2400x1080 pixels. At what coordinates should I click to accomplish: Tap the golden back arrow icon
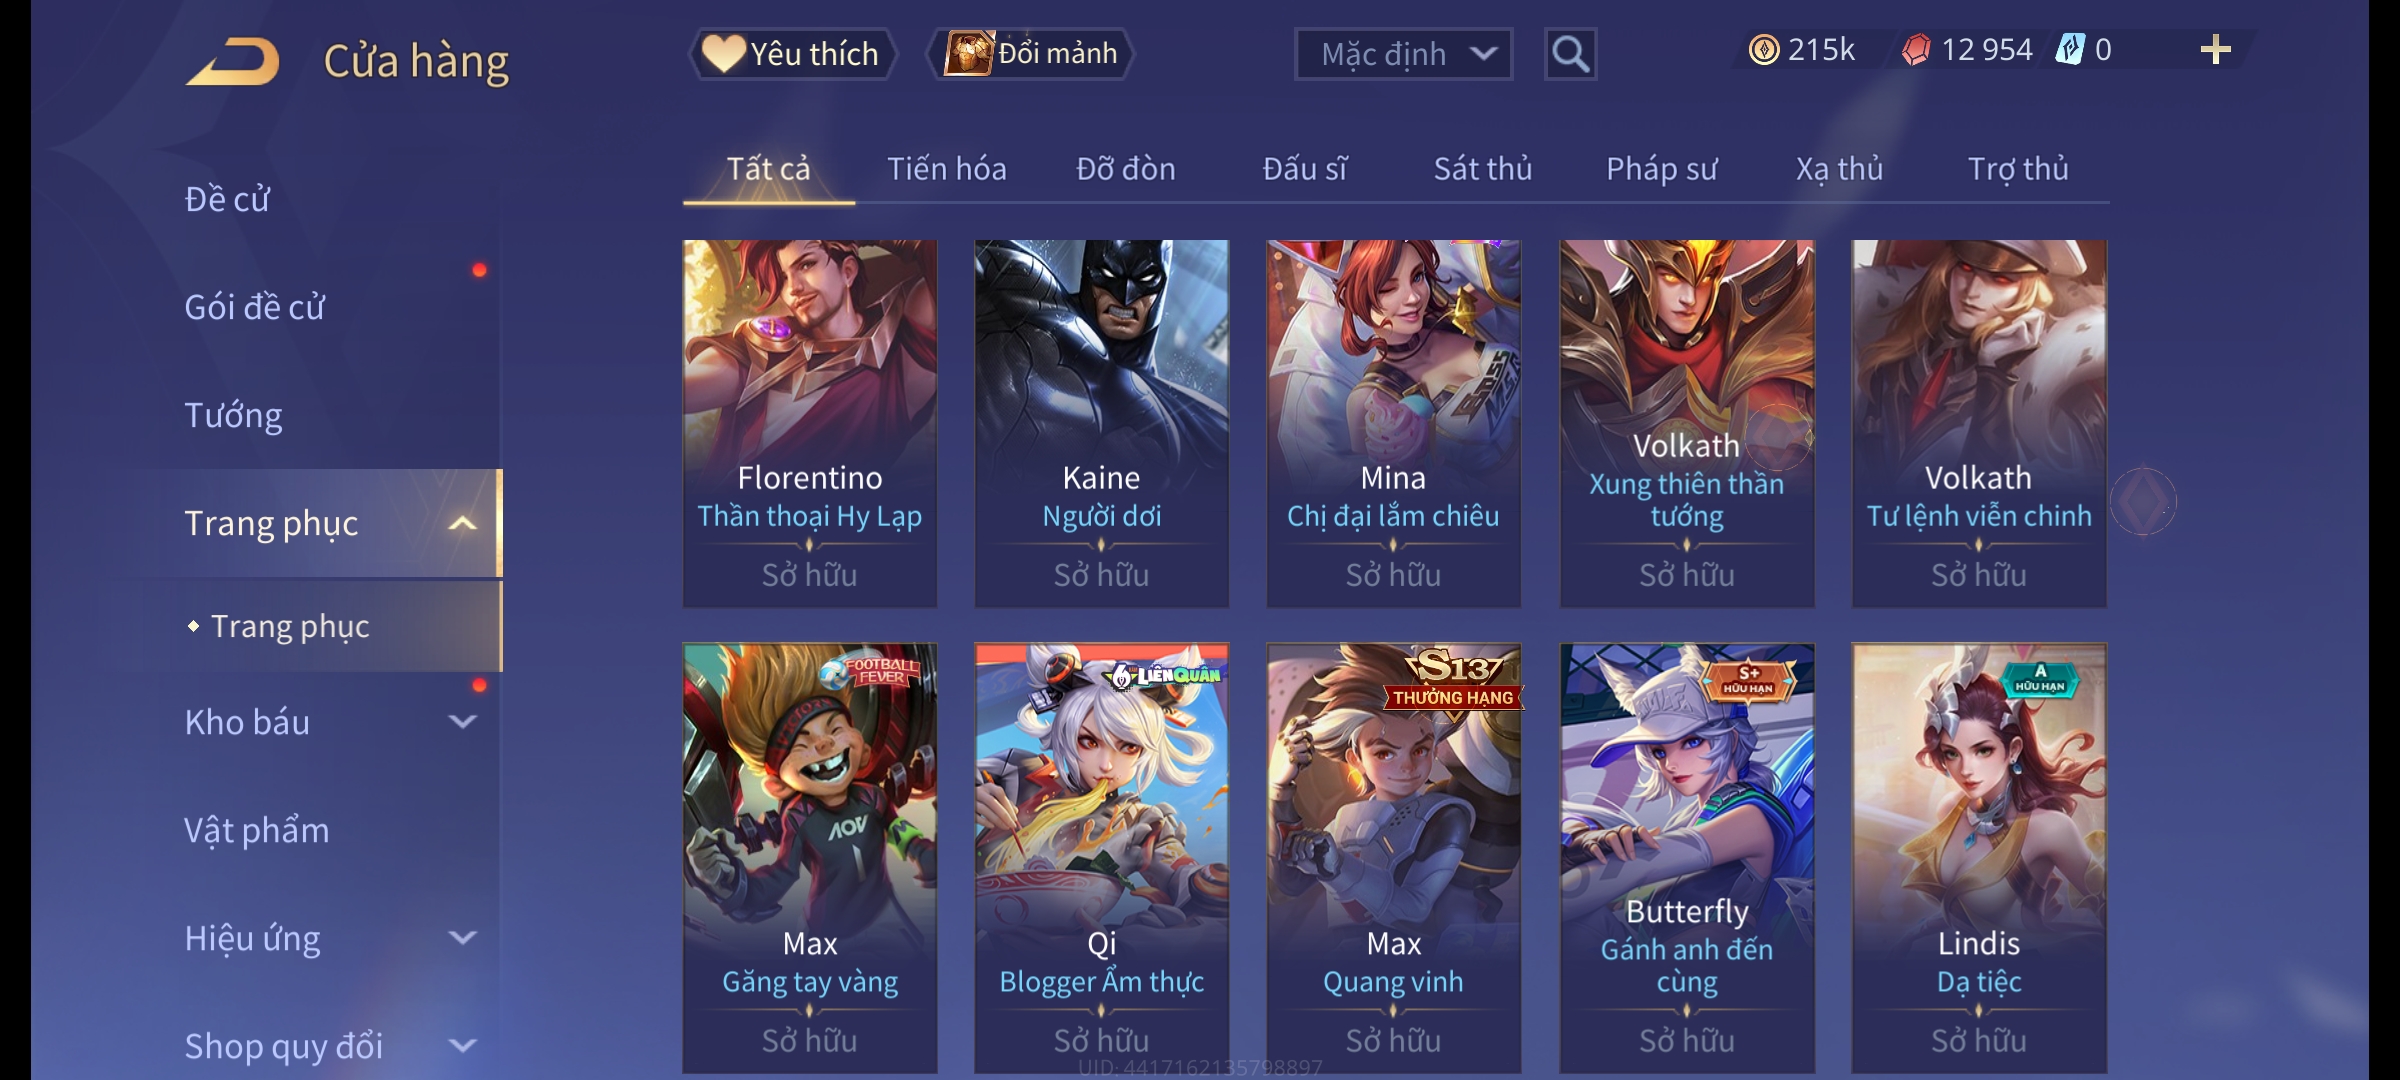(233, 62)
